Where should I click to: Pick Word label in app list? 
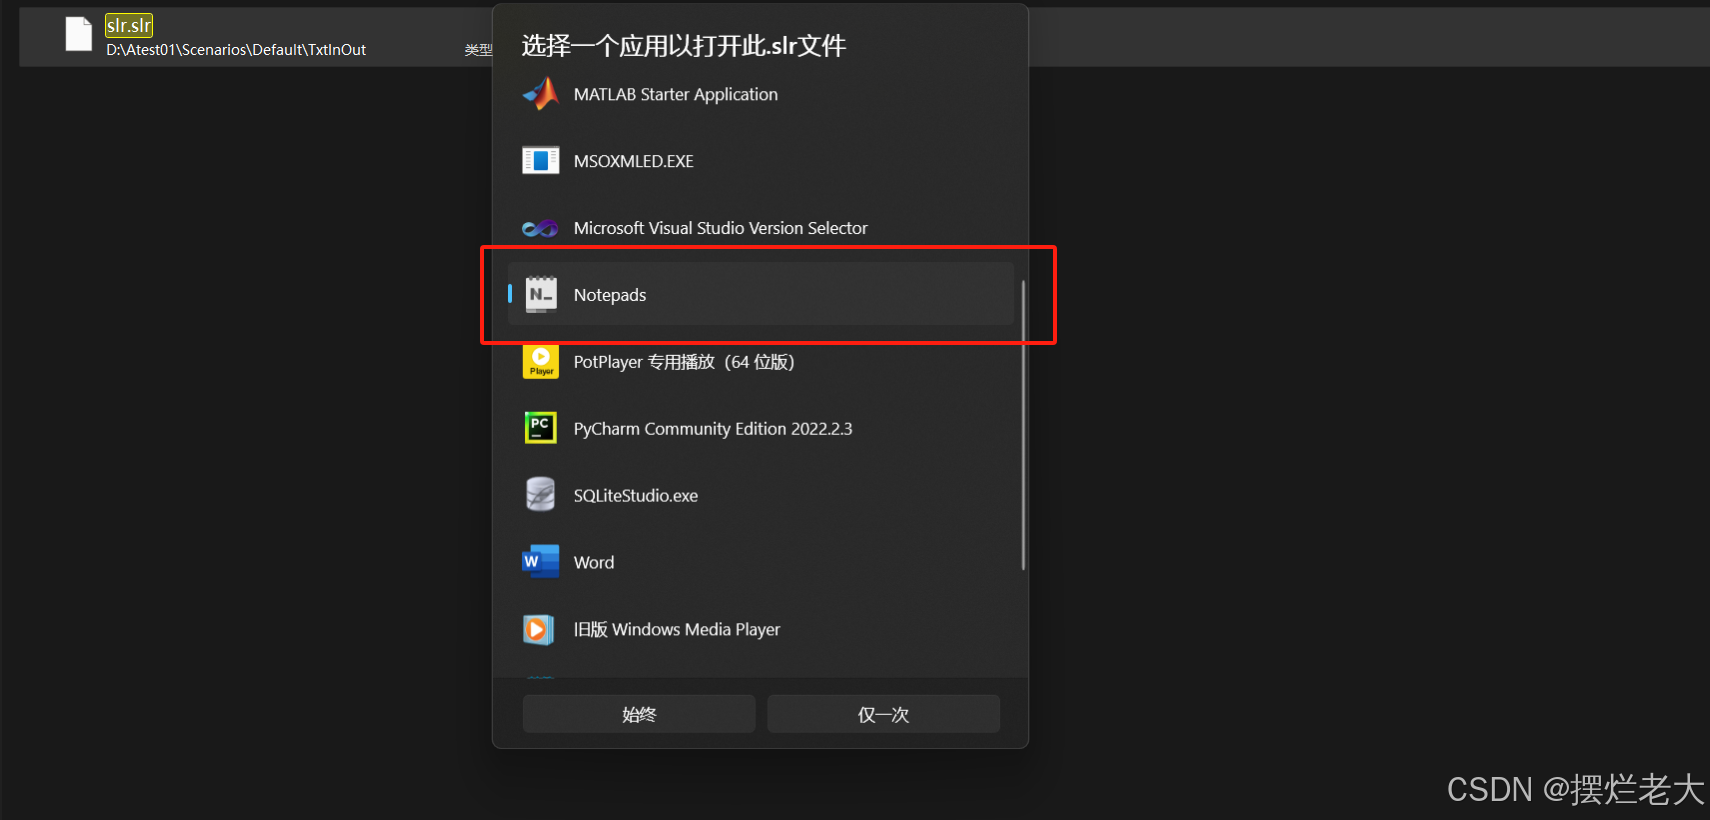(594, 563)
